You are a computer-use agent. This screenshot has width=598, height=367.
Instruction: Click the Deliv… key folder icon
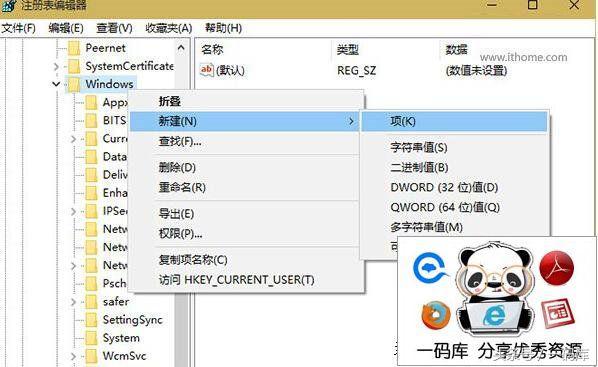click(91, 175)
